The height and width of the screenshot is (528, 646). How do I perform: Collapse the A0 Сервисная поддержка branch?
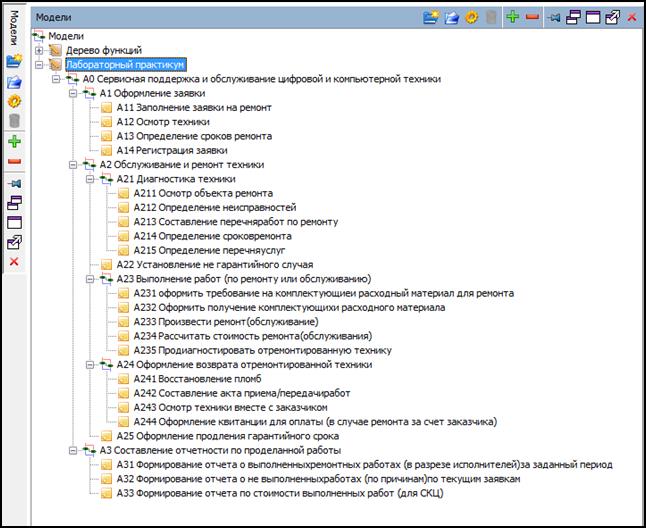56,79
